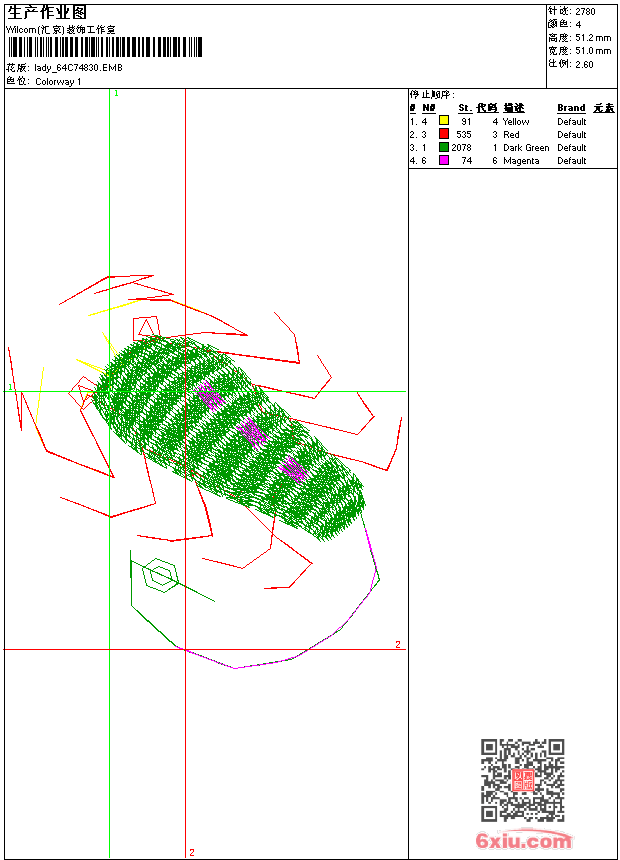The image size is (620, 860).
Task: Click the green hexagon shape in design
Action: click(x=160, y=575)
